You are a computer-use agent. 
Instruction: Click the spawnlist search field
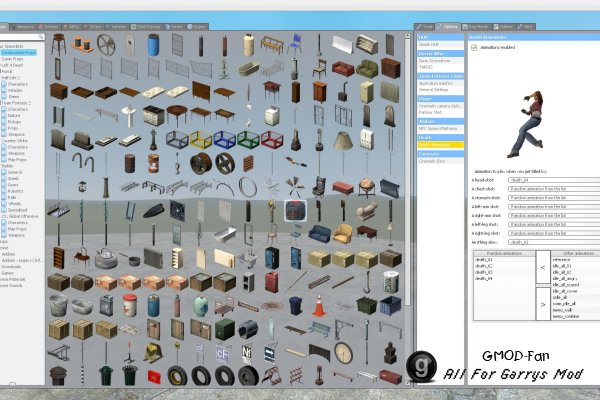(x=22, y=37)
